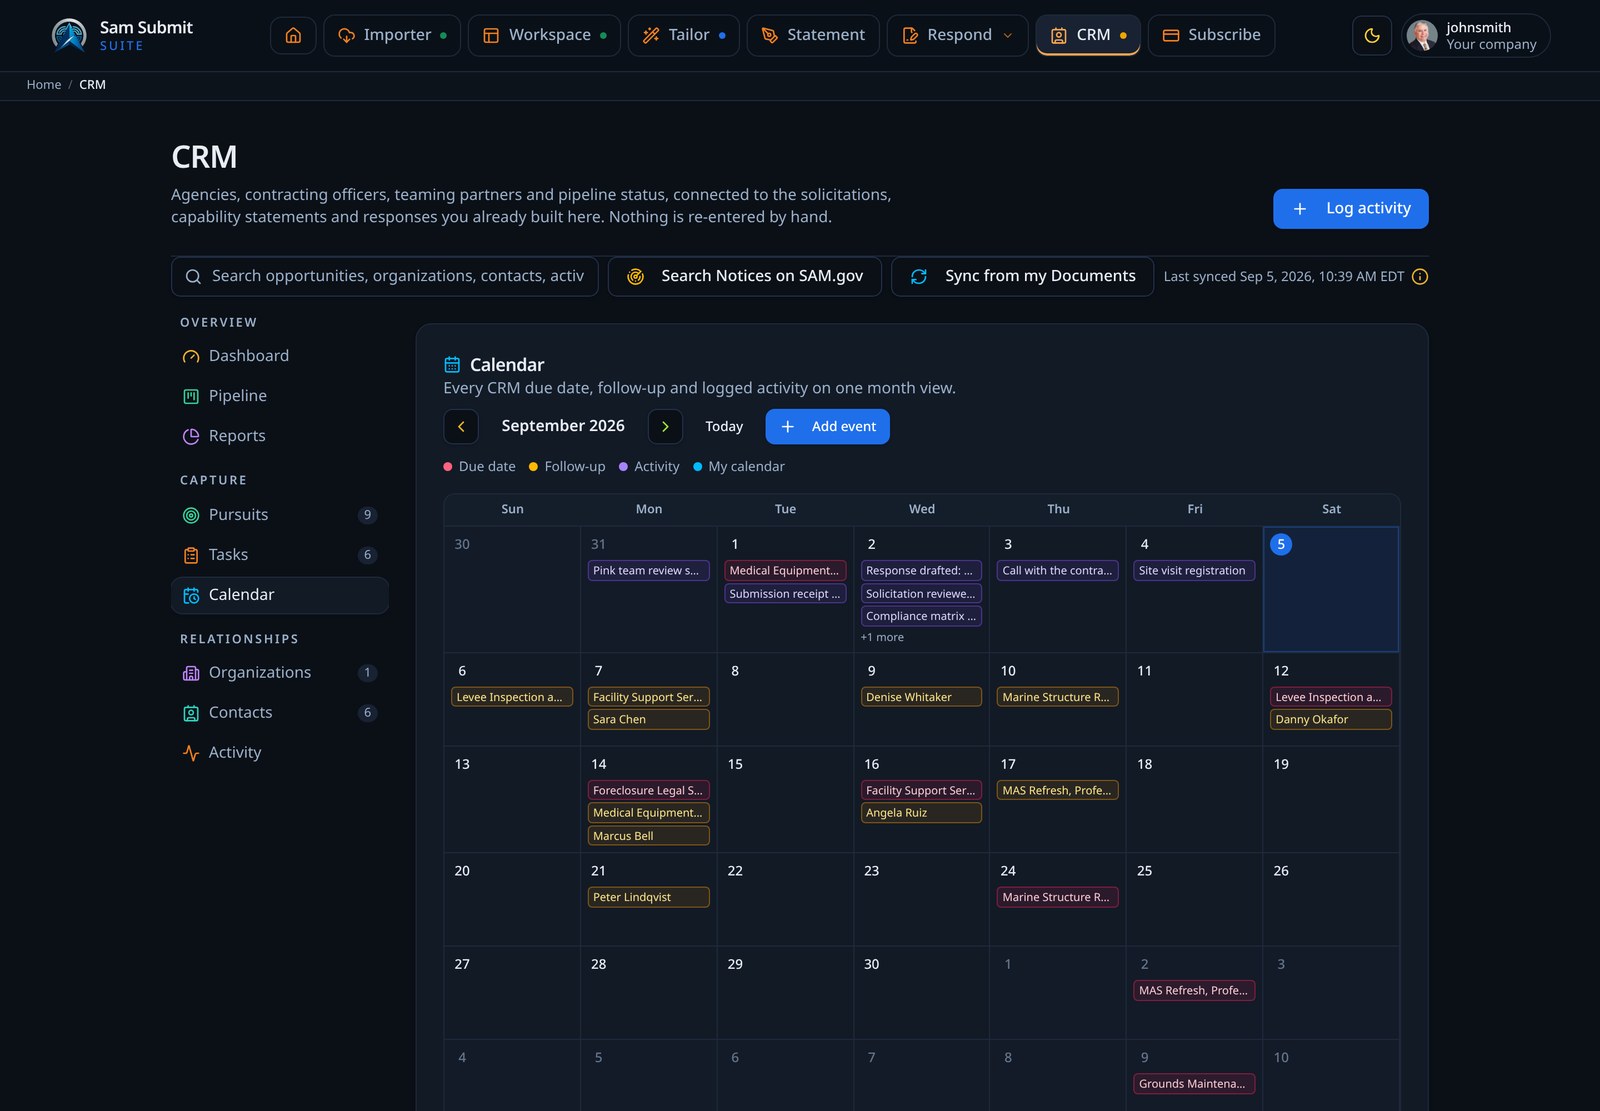
Task: Open the Foreclosure Legal S... event
Action: point(649,791)
